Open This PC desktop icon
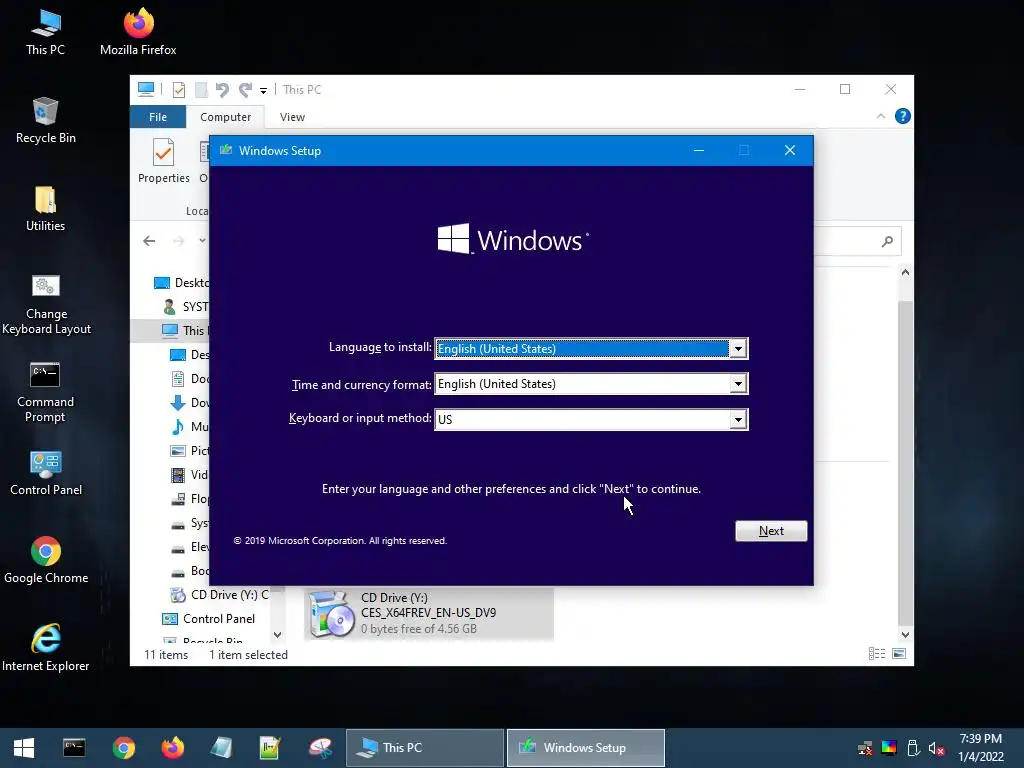 [x=45, y=32]
